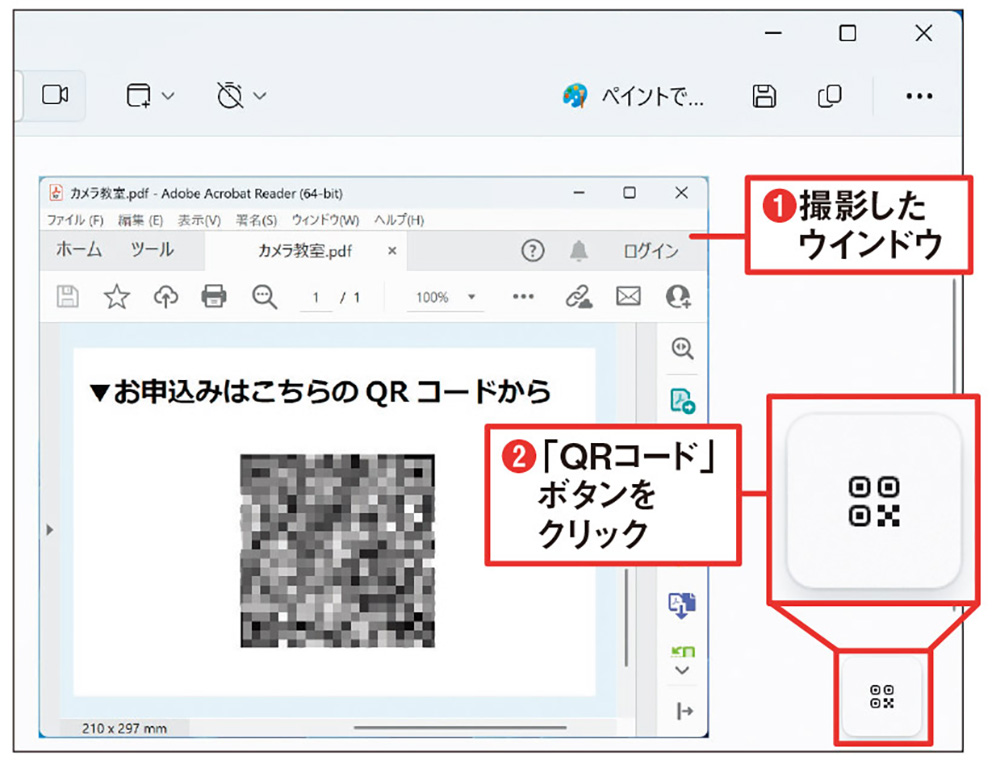Send the file by email icon
Screen dimensions: 1000x760
point(628,296)
